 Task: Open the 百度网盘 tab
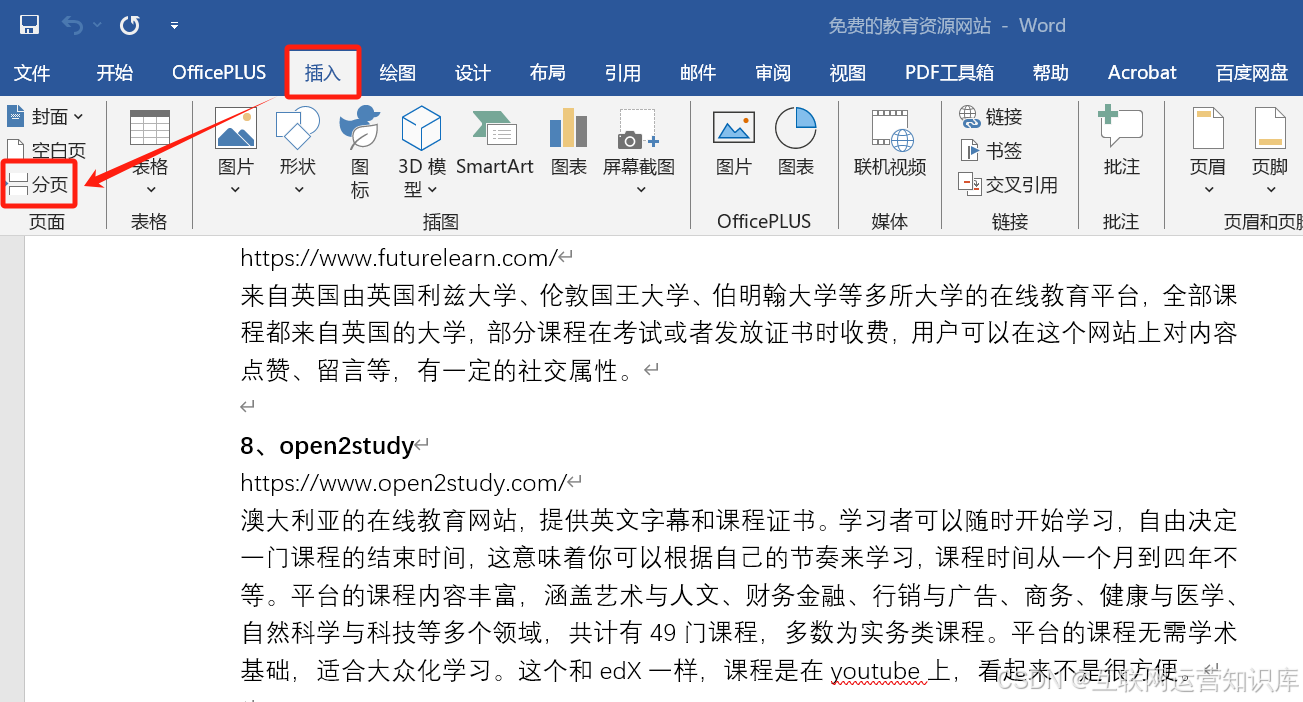click(x=1252, y=73)
